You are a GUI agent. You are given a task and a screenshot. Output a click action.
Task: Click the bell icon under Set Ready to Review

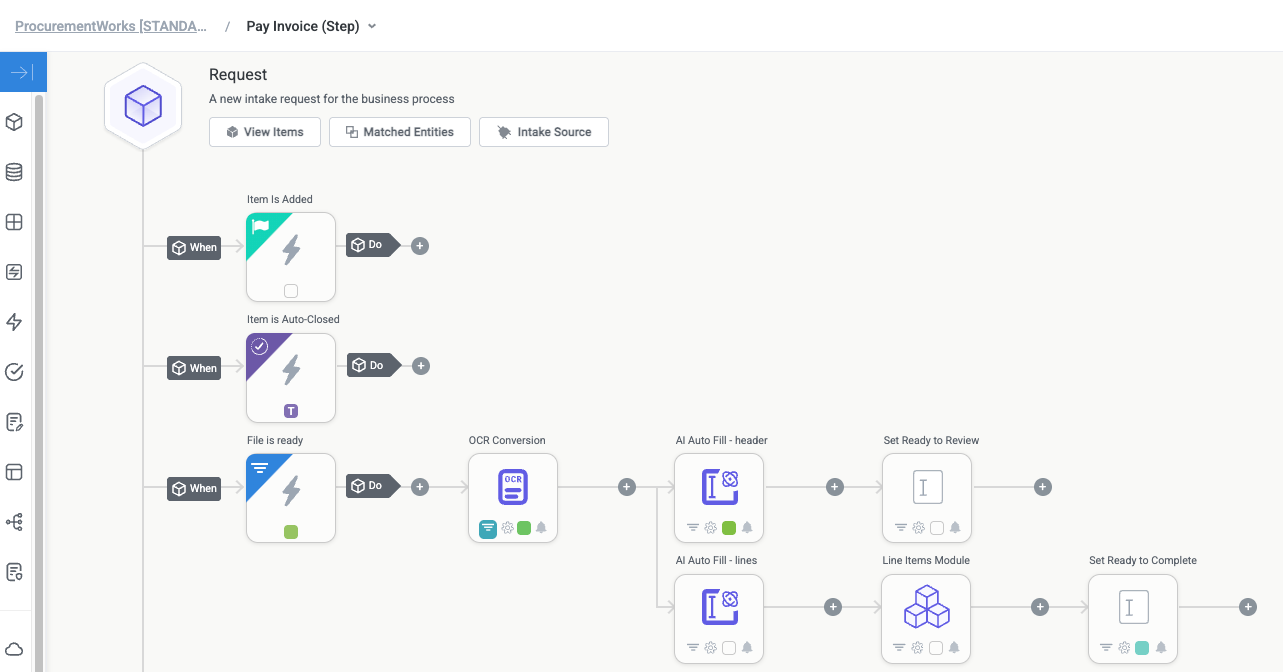tap(954, 527)
